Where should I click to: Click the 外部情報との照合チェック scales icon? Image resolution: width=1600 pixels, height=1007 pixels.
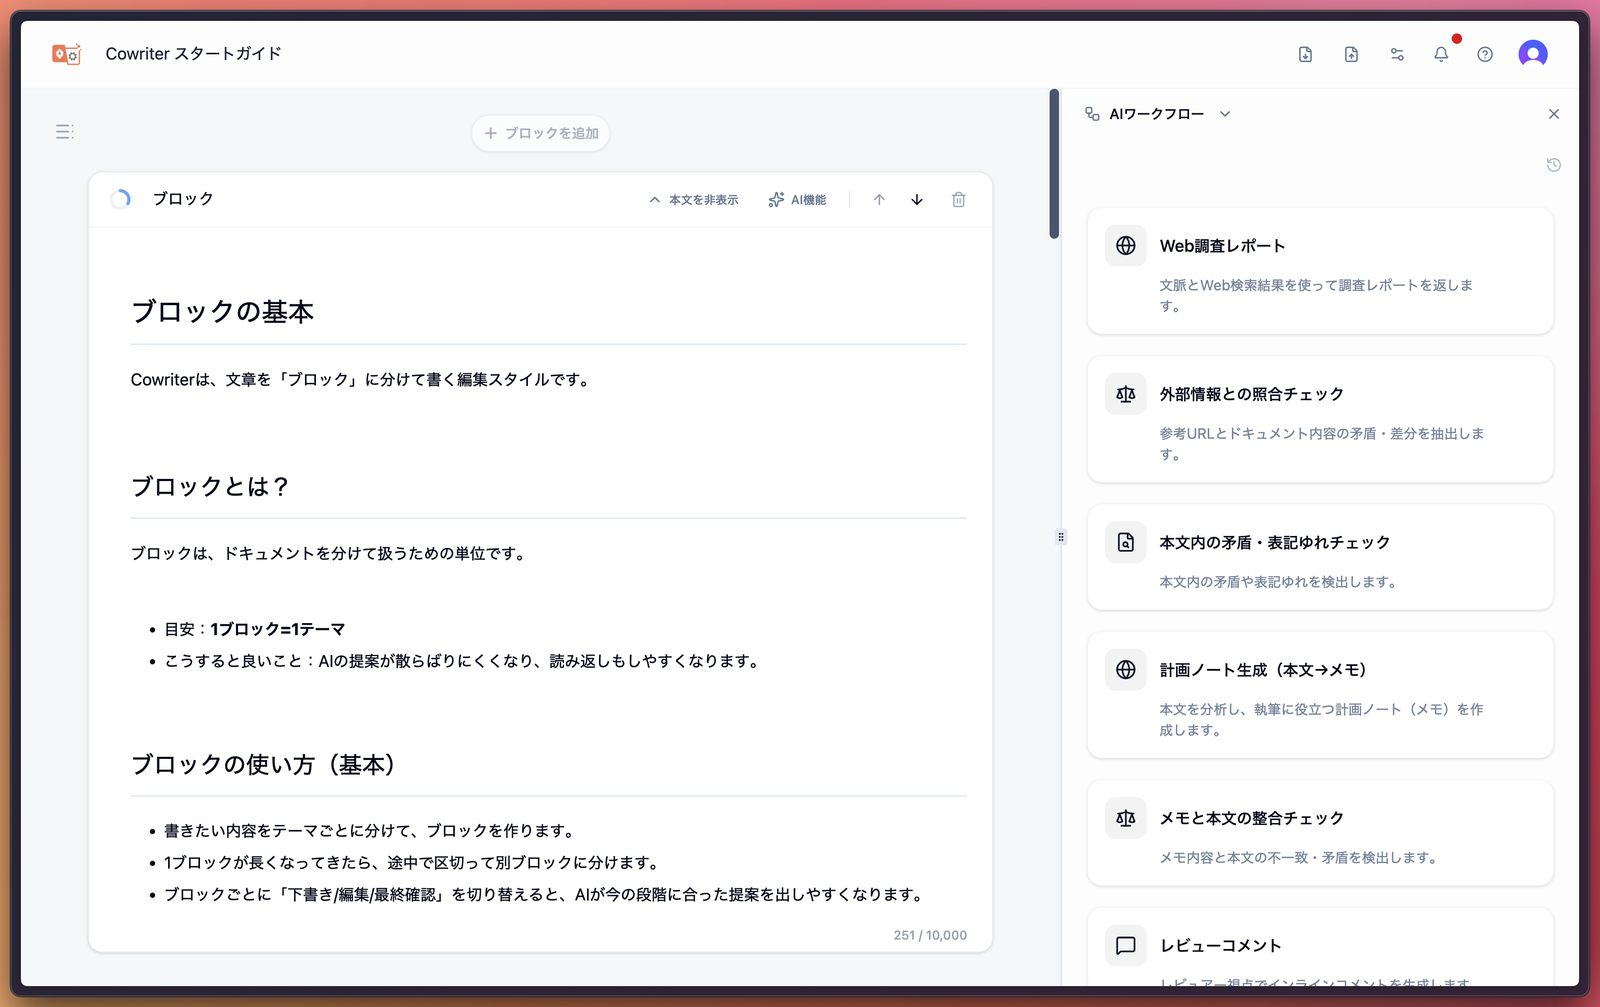click(x=1125, y=394)
